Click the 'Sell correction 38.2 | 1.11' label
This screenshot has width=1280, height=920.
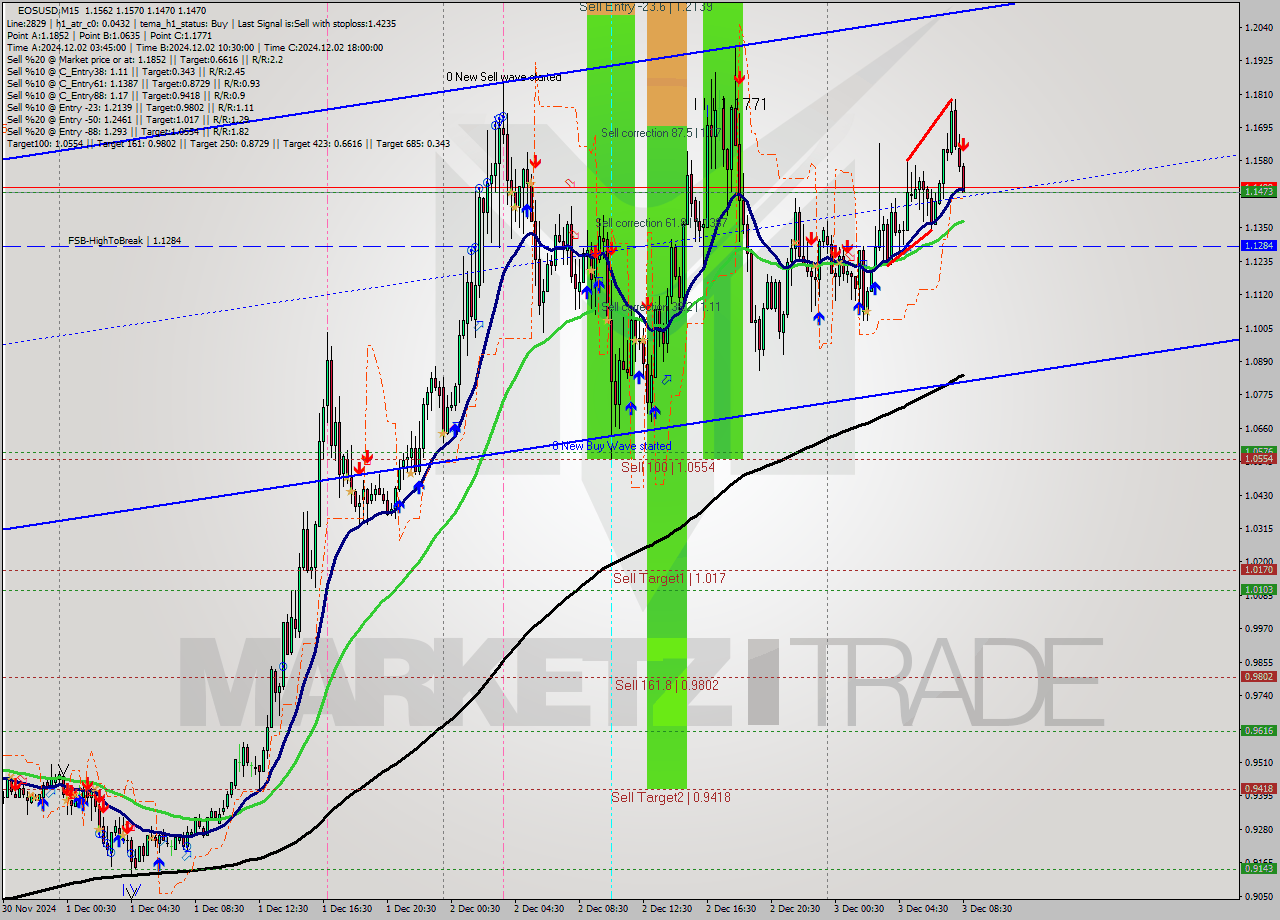(660, 307)
